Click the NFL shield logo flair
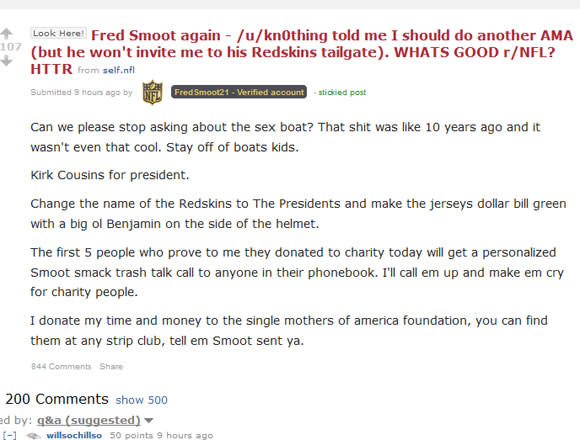The width and height of the screenshot is (580, 440). 152,92
